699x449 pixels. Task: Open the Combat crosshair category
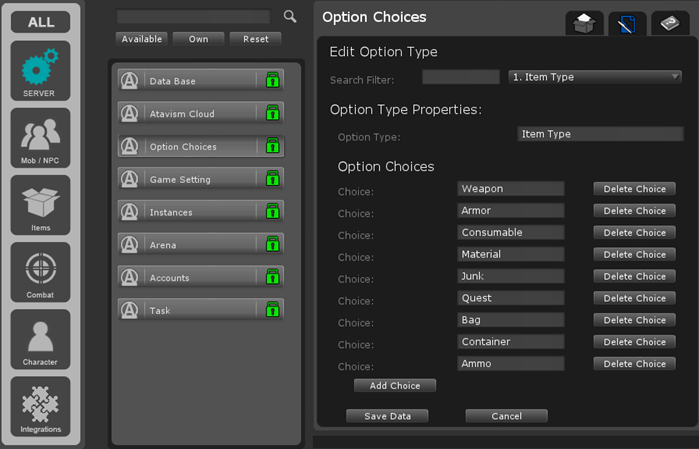(x=41, y=272)
